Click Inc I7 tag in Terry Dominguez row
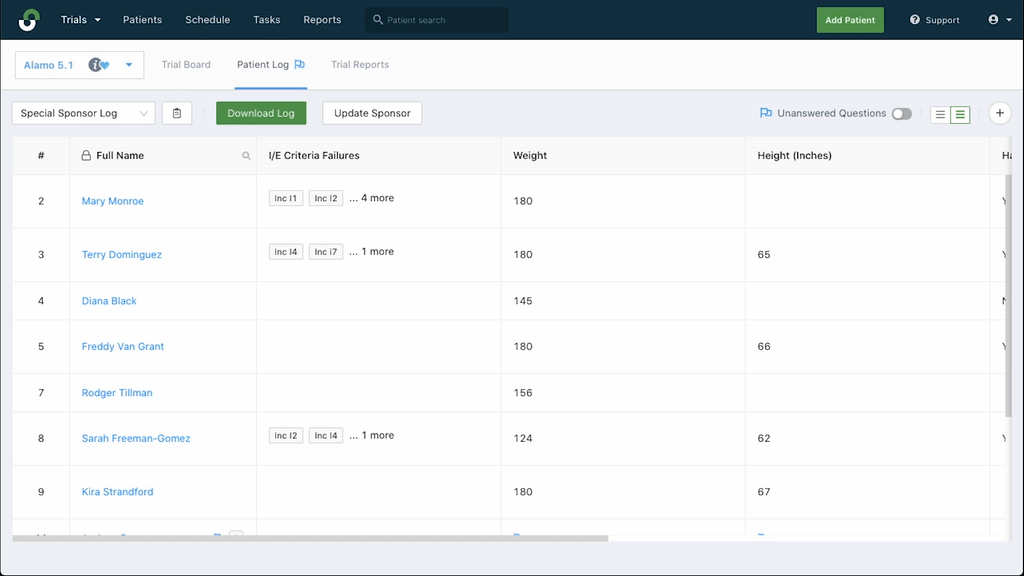The image size is (1024, 576). click(325, 251)
